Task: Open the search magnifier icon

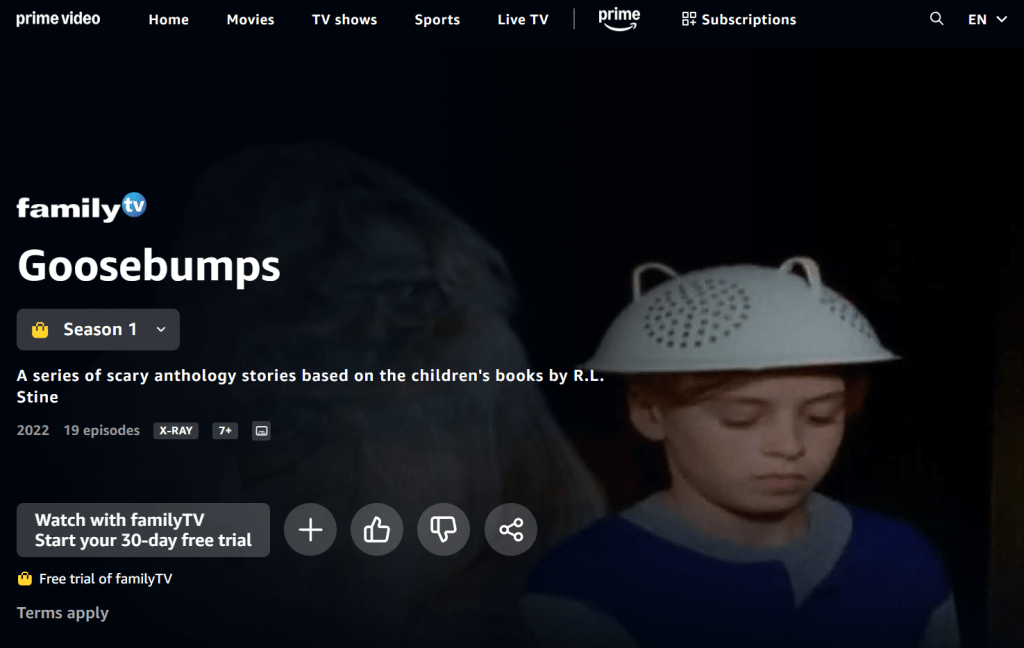Action: [x=936, y=19]
